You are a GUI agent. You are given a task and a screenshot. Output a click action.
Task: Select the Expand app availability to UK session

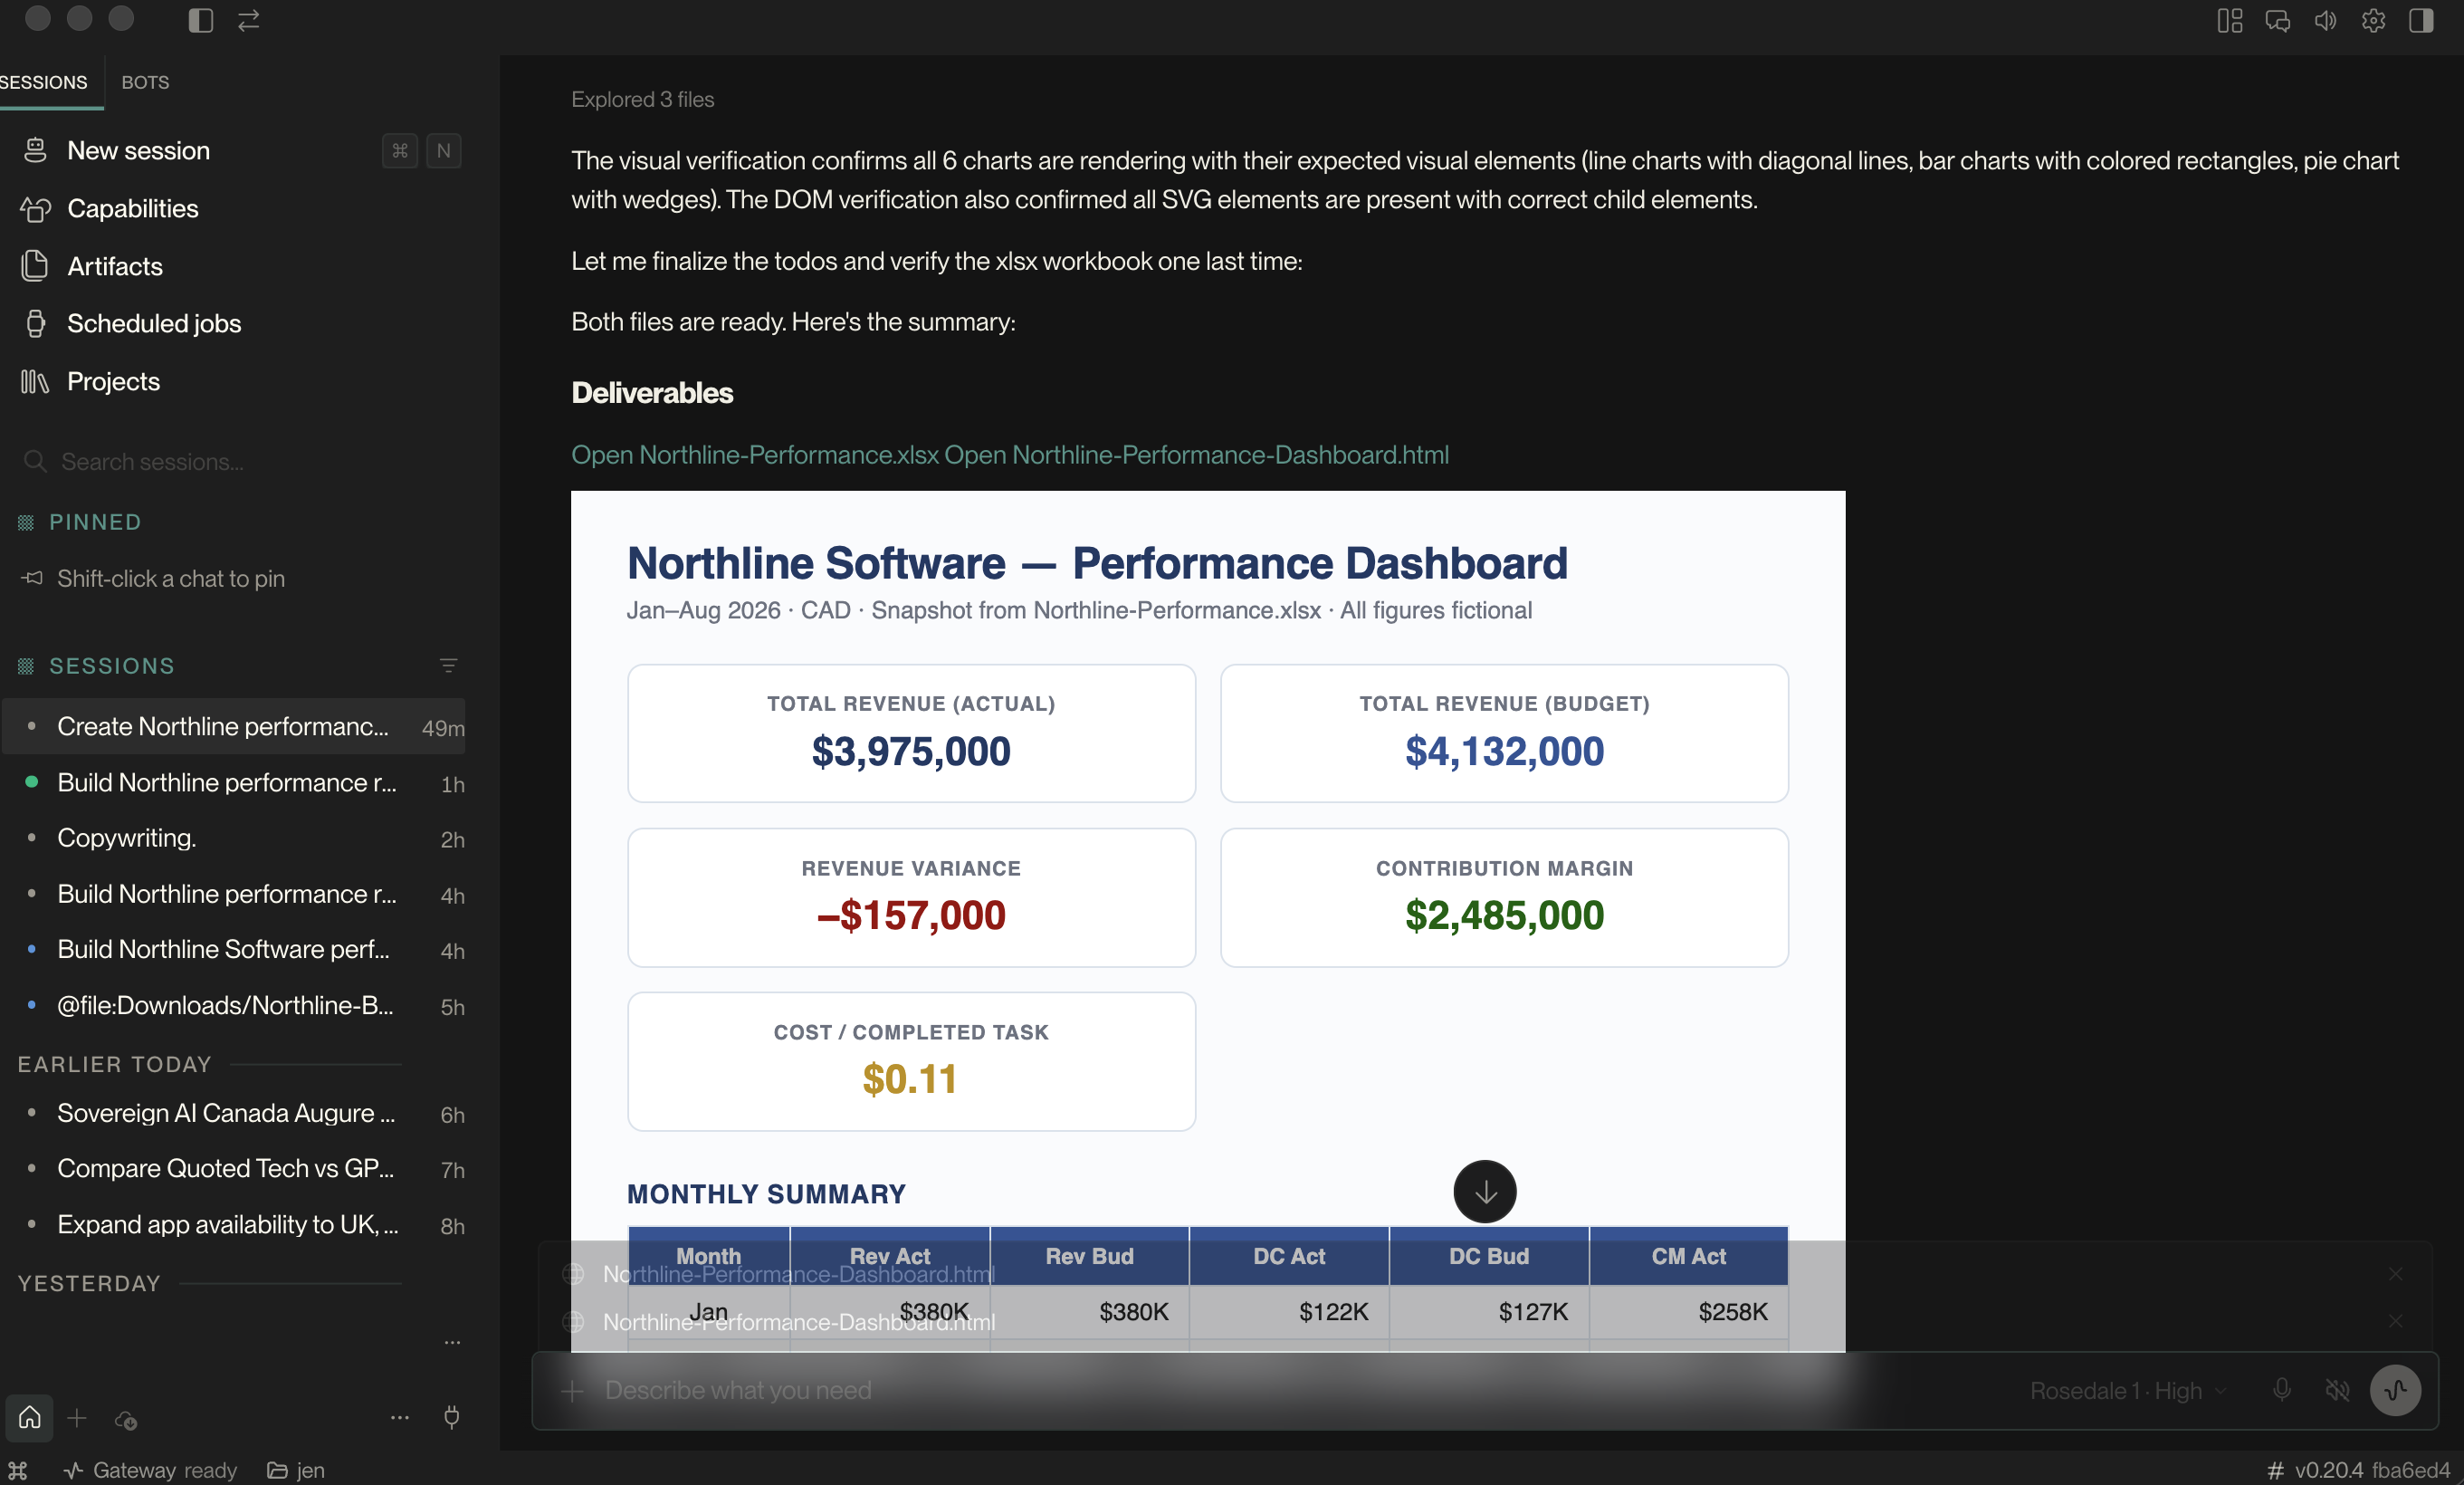point(234,1224)
